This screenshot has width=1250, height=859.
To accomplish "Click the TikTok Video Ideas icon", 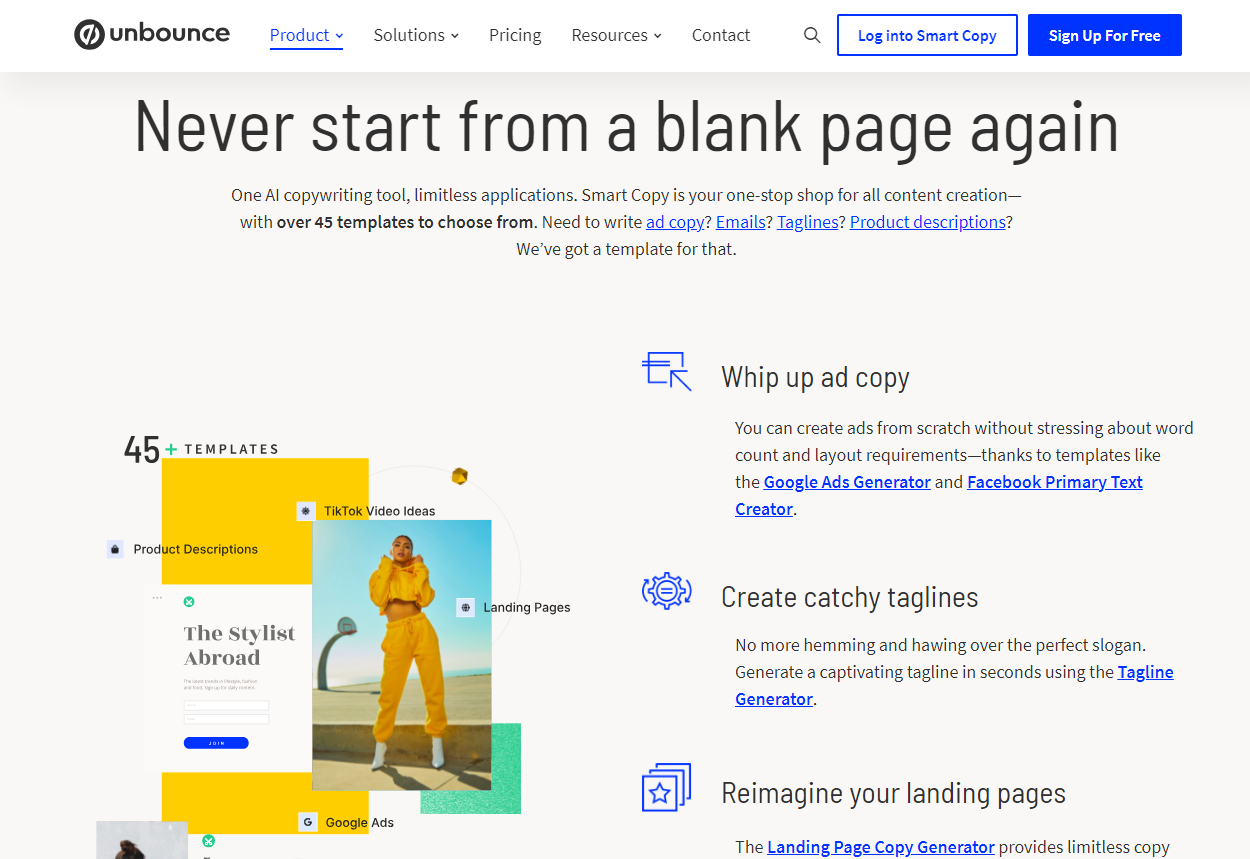I will 306,511.
